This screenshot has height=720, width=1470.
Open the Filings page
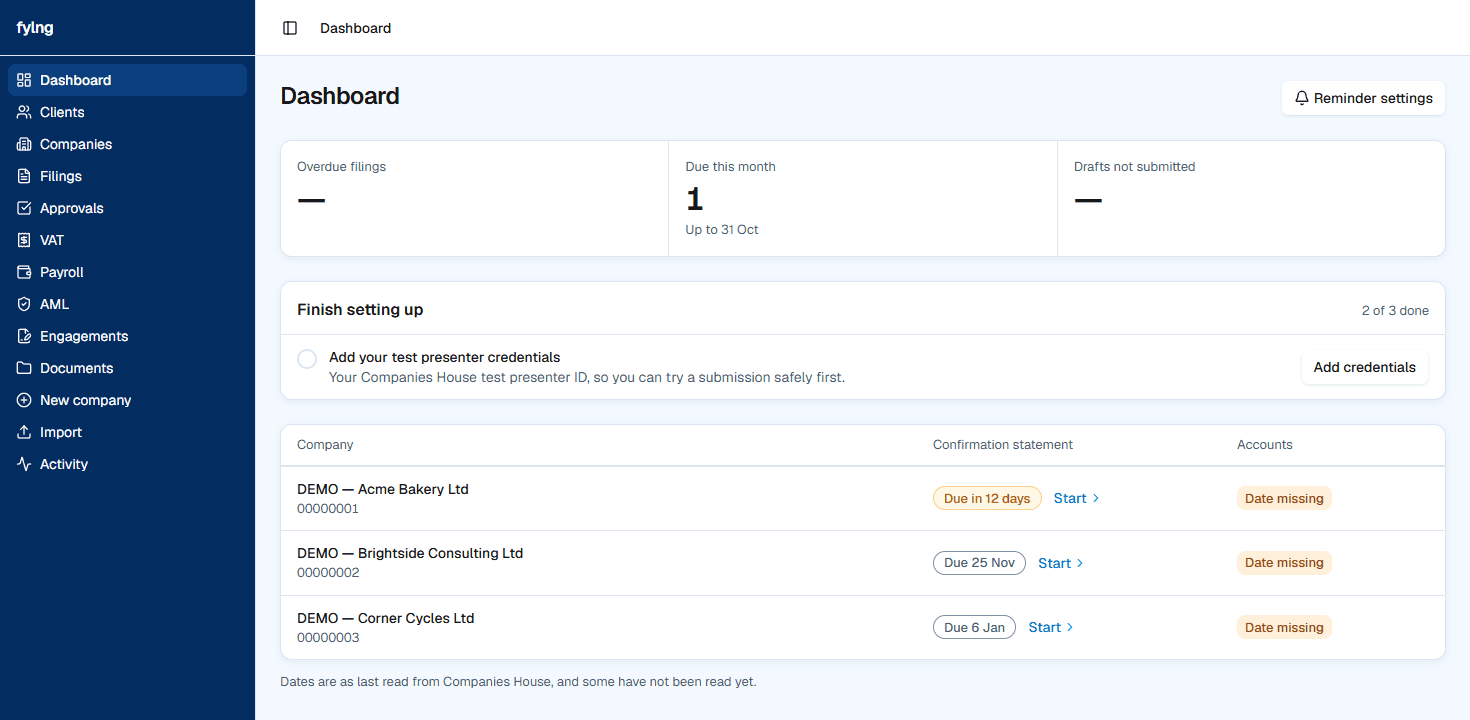tap(127, 176)
